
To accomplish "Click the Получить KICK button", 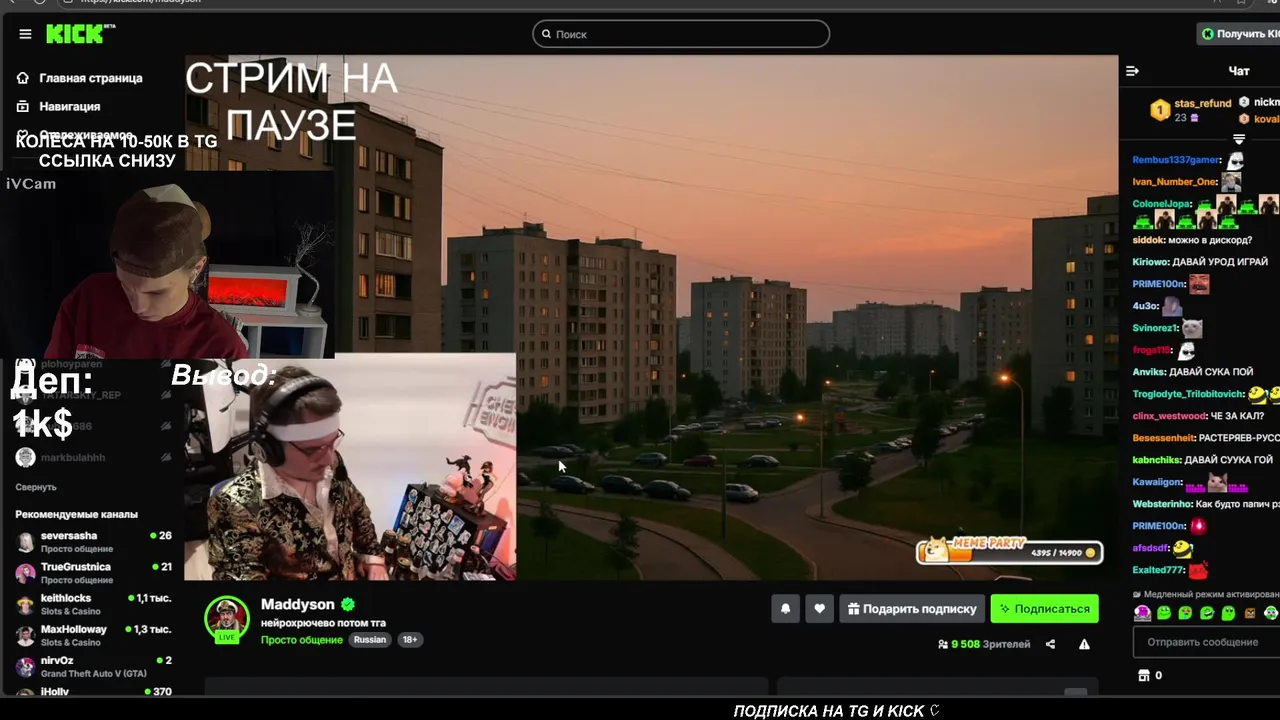I will tap(1240, 34).
